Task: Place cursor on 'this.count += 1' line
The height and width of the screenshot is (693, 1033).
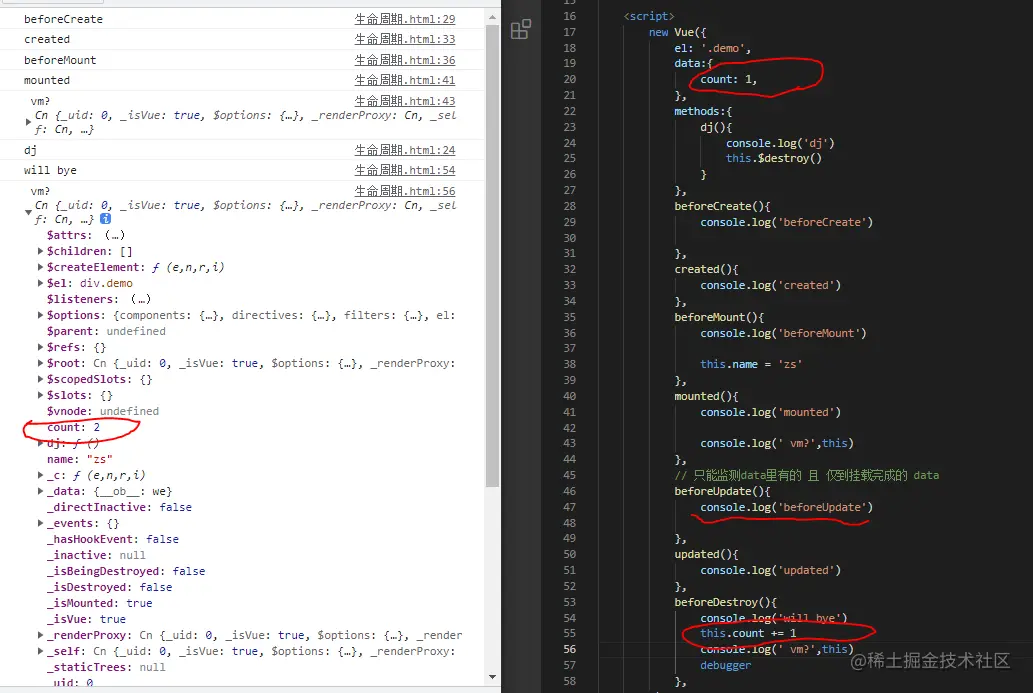Action: coord(748,633)
